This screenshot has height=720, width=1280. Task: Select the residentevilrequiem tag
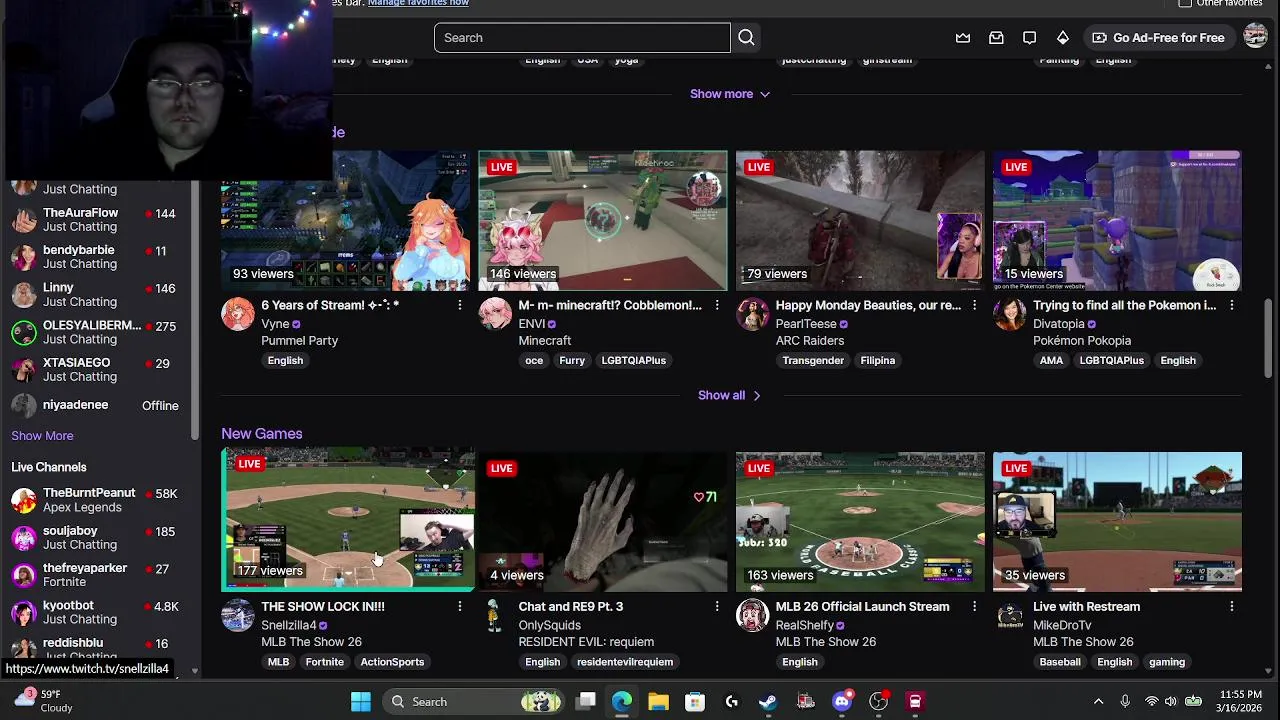(x=625, y=662)
